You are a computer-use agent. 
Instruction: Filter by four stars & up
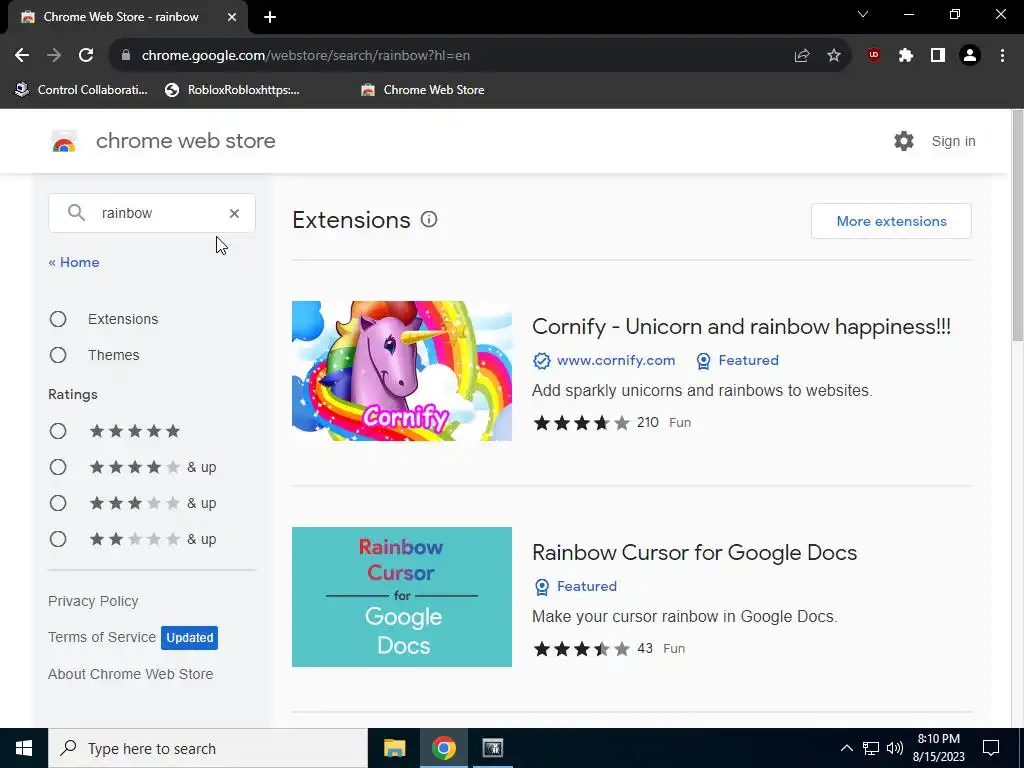[58, 467]
